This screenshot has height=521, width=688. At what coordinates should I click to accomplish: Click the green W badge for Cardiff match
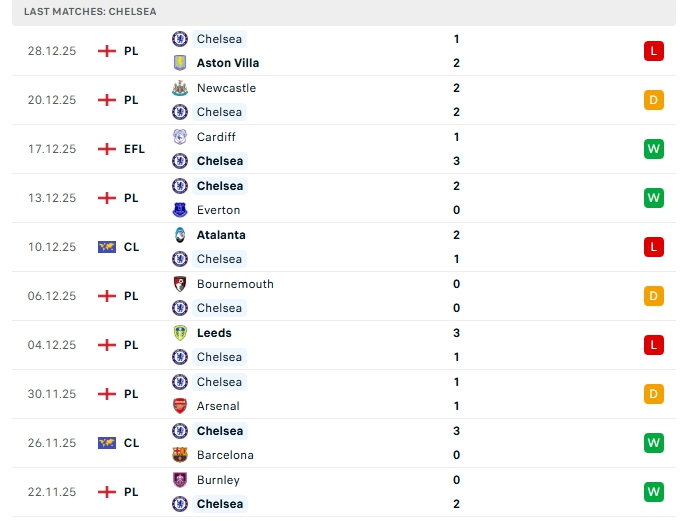[654, 149]
